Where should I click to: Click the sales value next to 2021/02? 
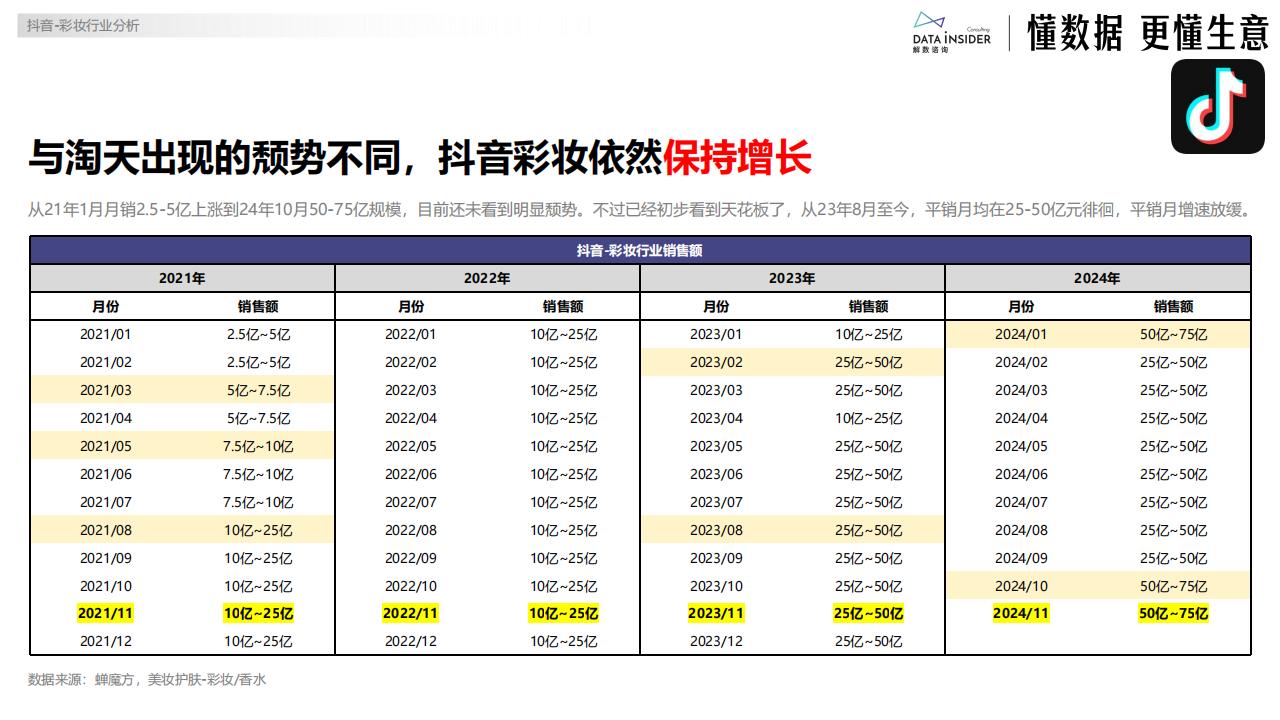point(258,362)
